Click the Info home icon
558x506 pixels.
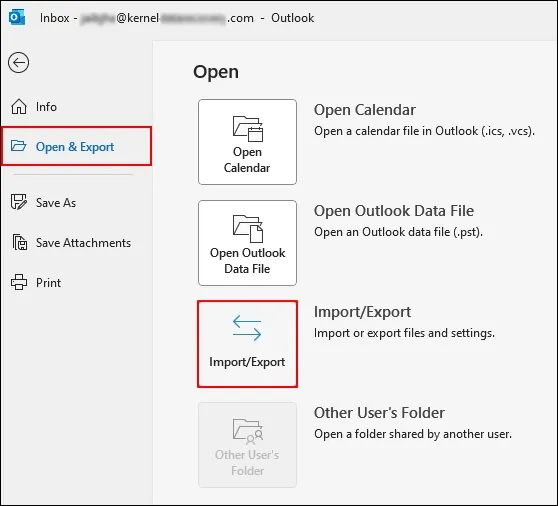tap(19, 106)
